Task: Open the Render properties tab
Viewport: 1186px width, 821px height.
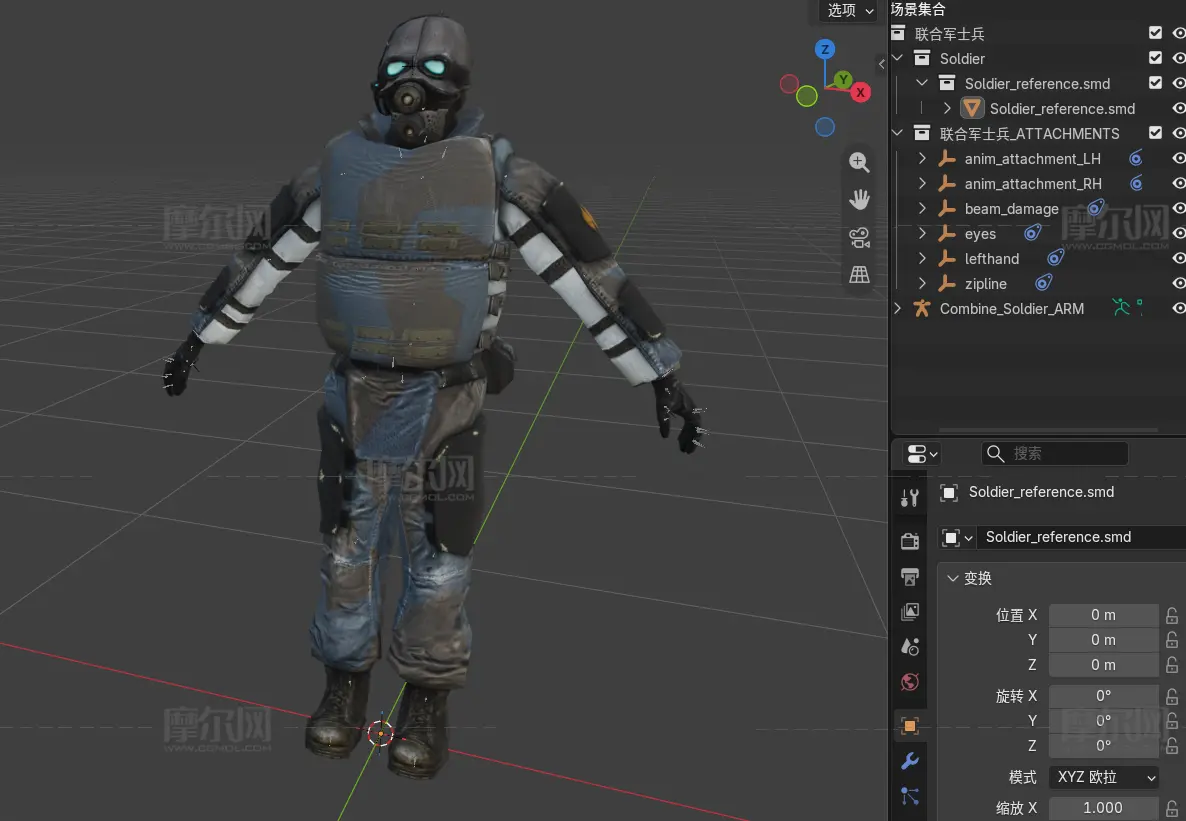Action: (x=910, y=540)
